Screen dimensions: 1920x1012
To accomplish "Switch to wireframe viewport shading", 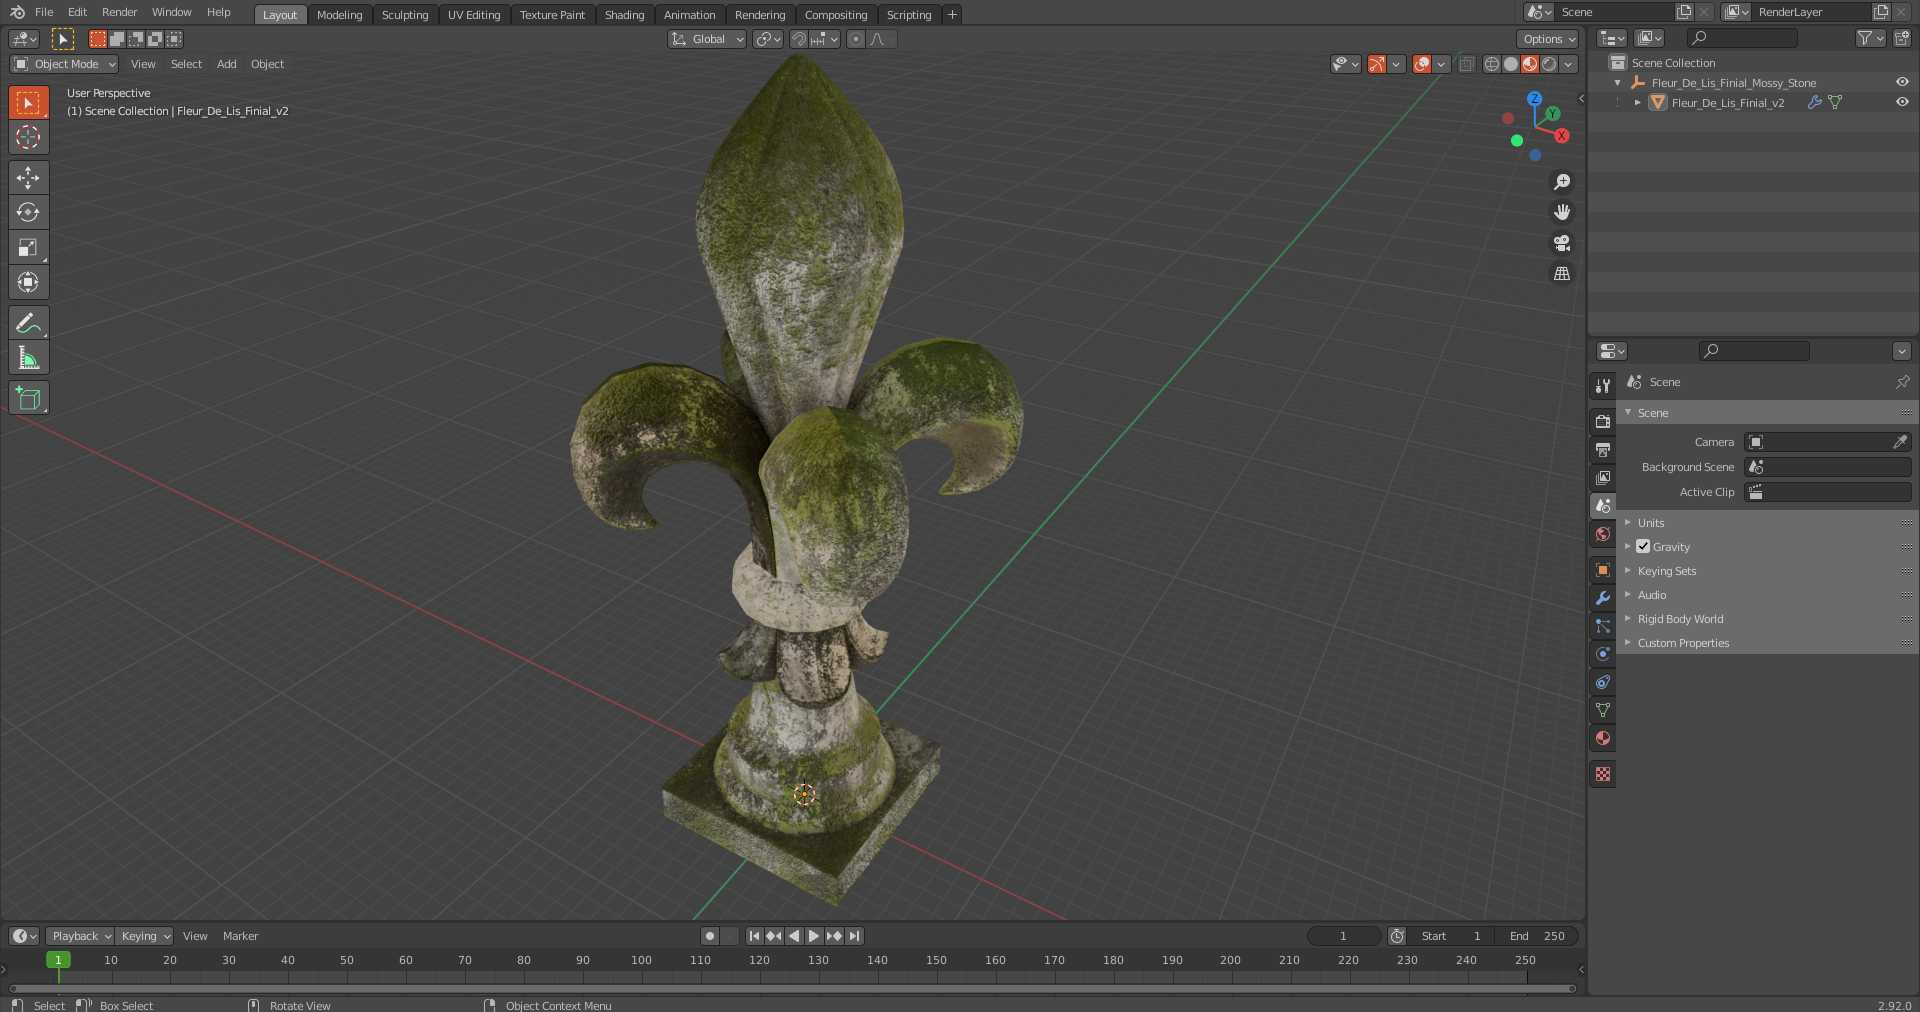I will click(1491, 64).
